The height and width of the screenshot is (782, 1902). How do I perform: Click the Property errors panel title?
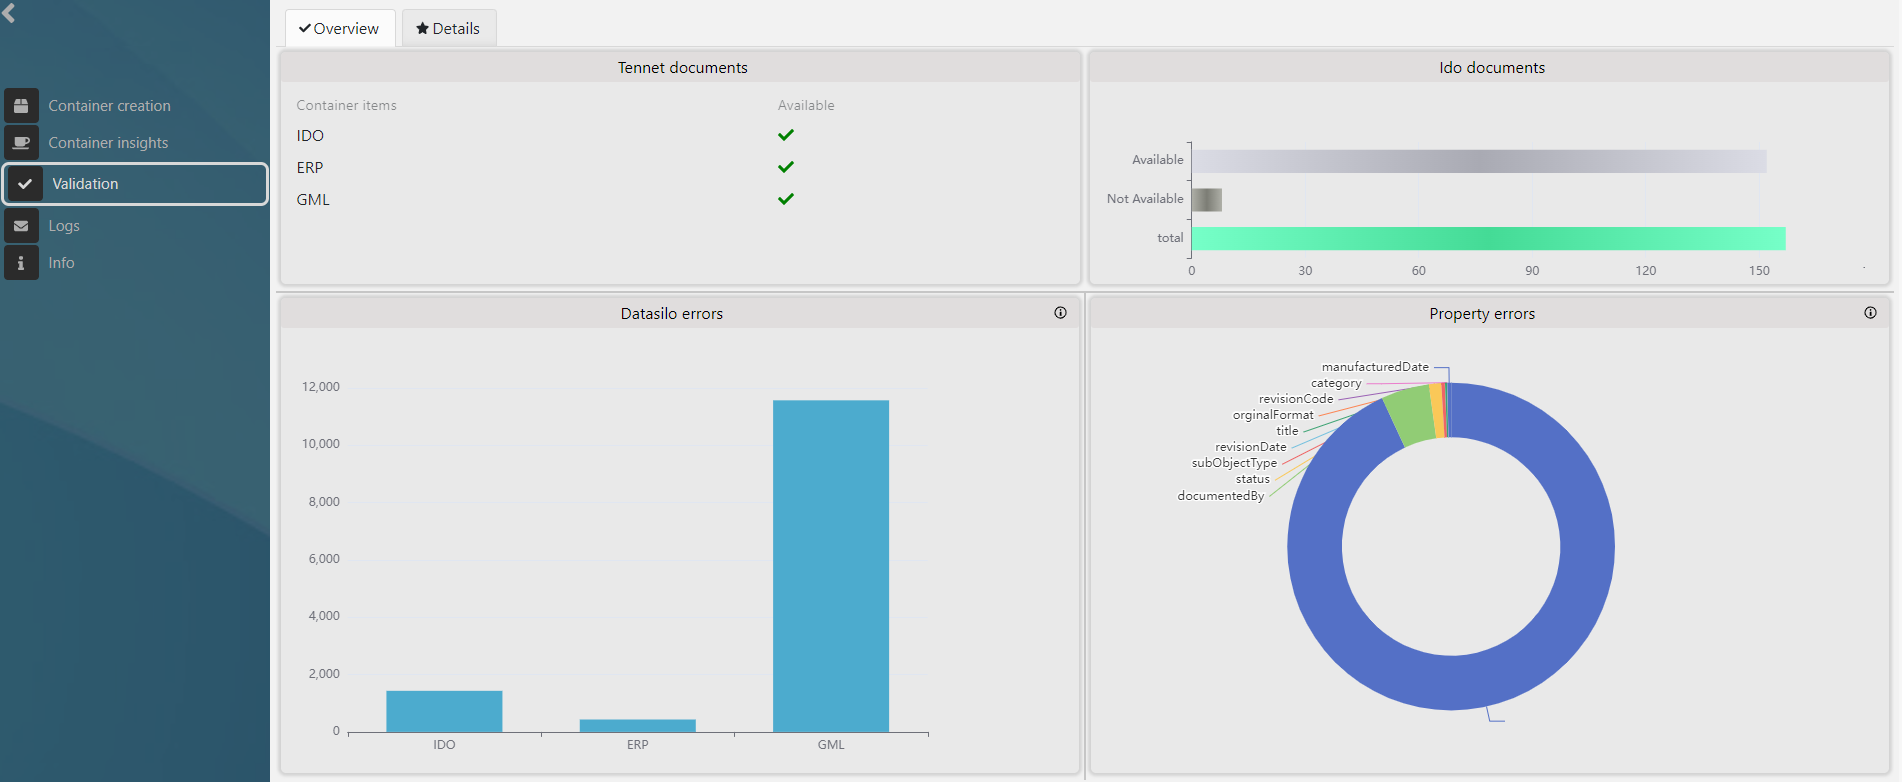1482,314
